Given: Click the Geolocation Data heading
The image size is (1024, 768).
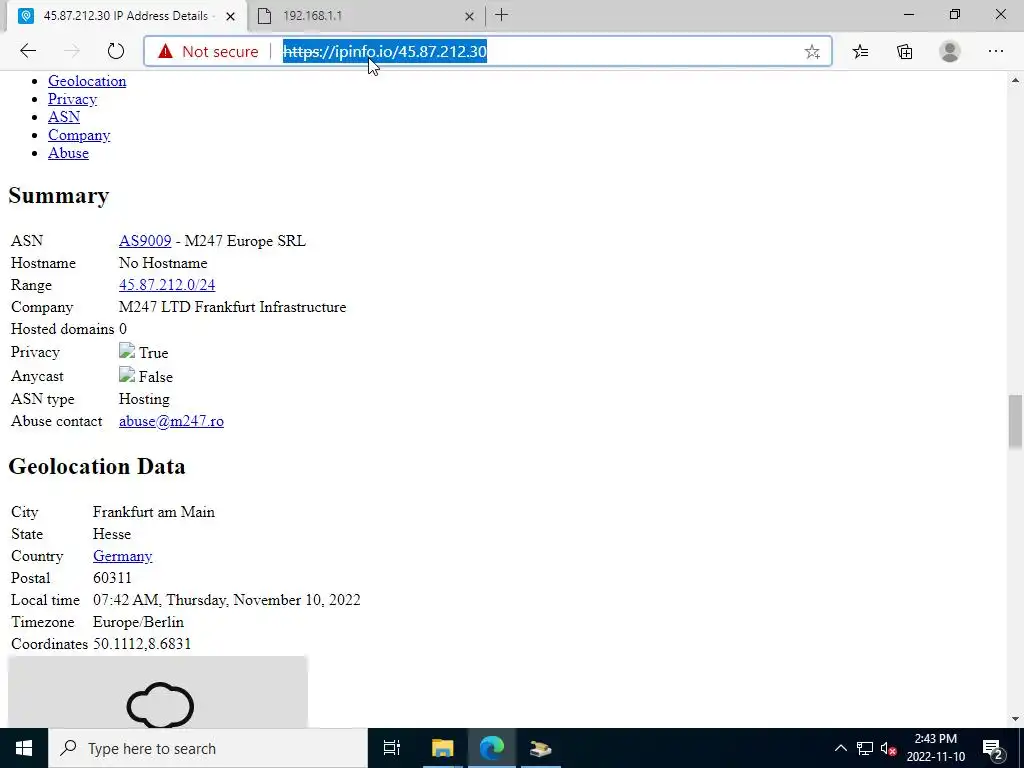Looking at the screenshot, I should pyautogui.click(x=97, y=466).
